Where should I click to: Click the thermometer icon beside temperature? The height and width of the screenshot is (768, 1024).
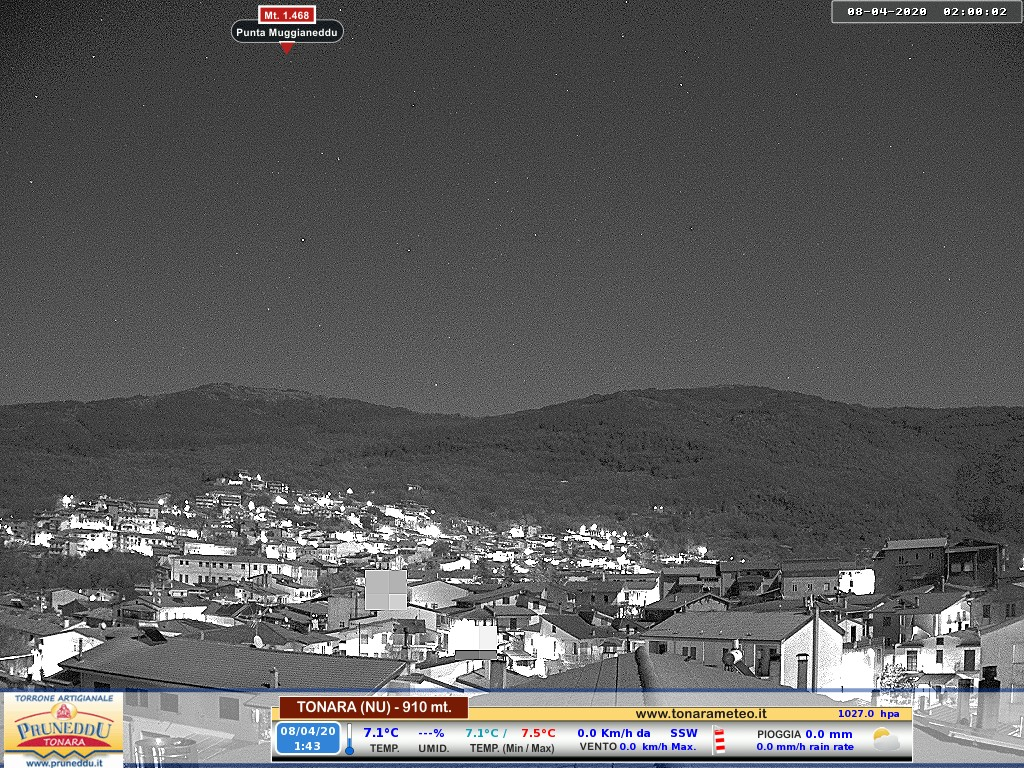click(x=350, y=739)
